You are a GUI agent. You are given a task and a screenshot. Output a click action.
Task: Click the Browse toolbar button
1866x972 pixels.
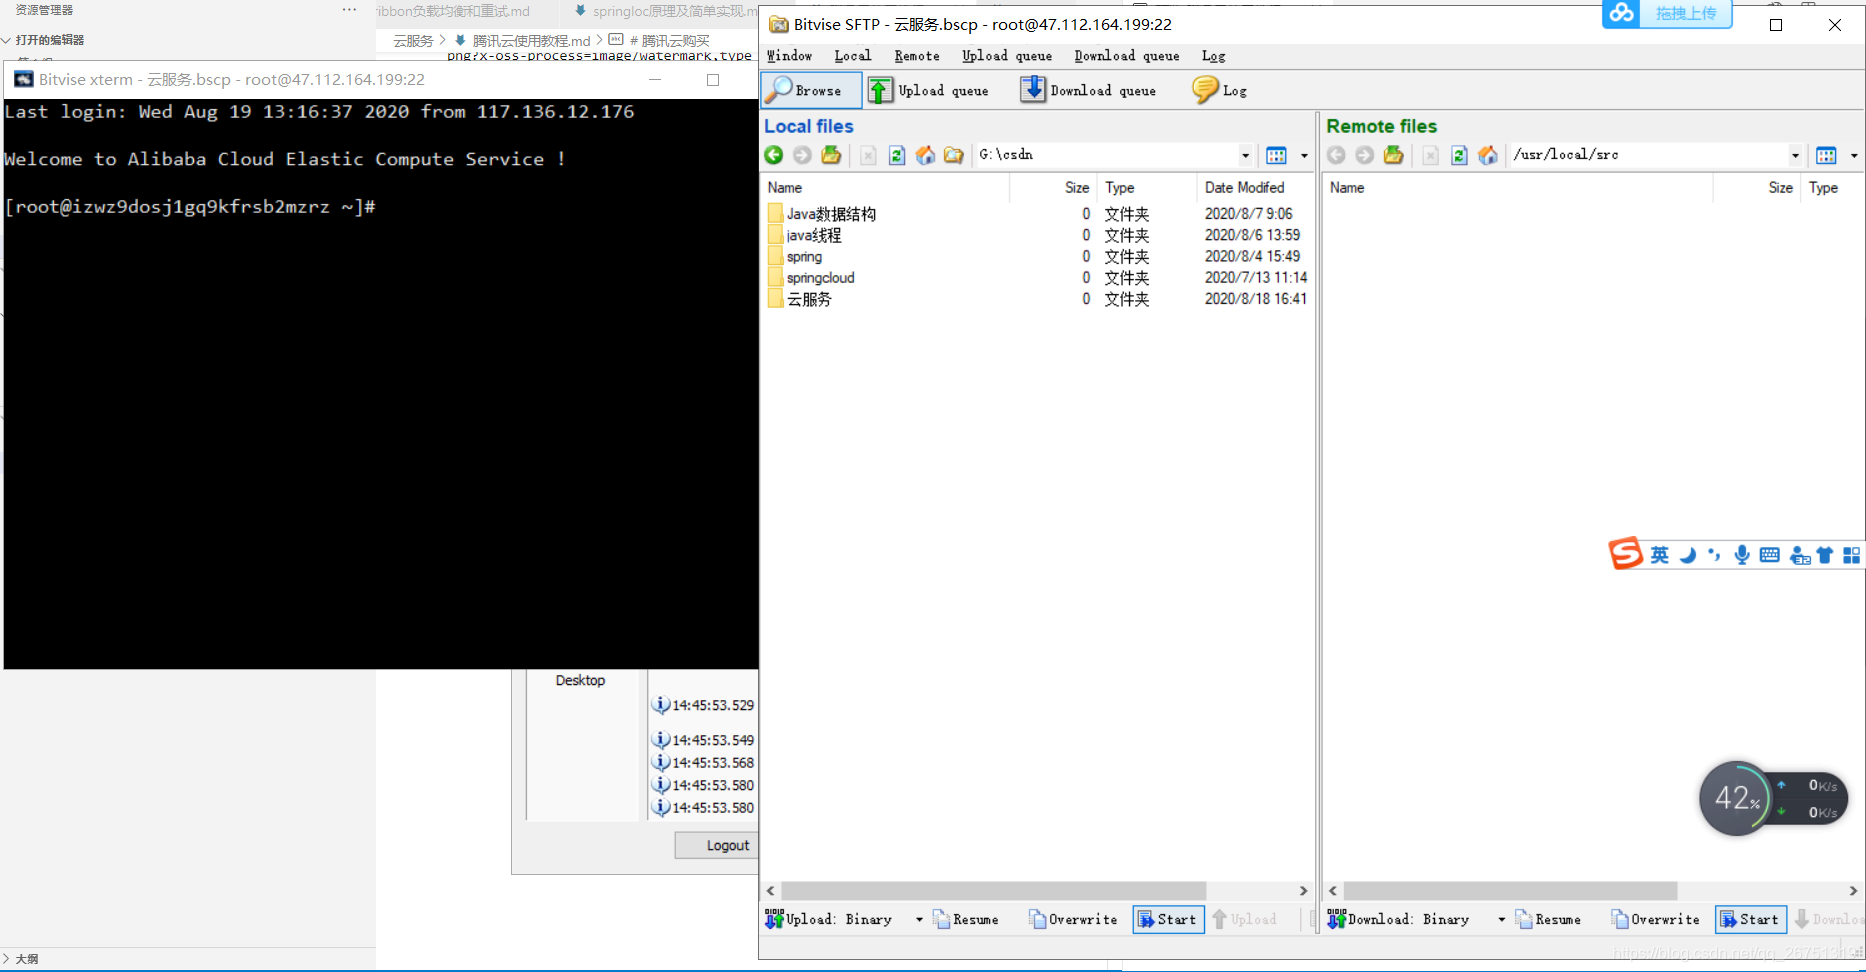(x=811, y=90)
